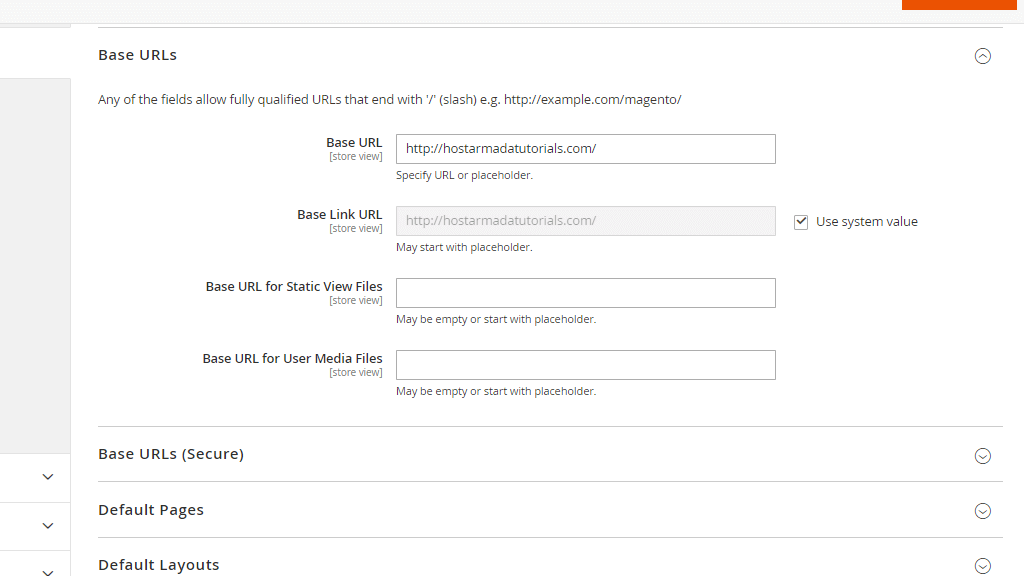Expand the Default Pages section
The width and height of the screenshot is (1024, 576).
coord(151,509)
